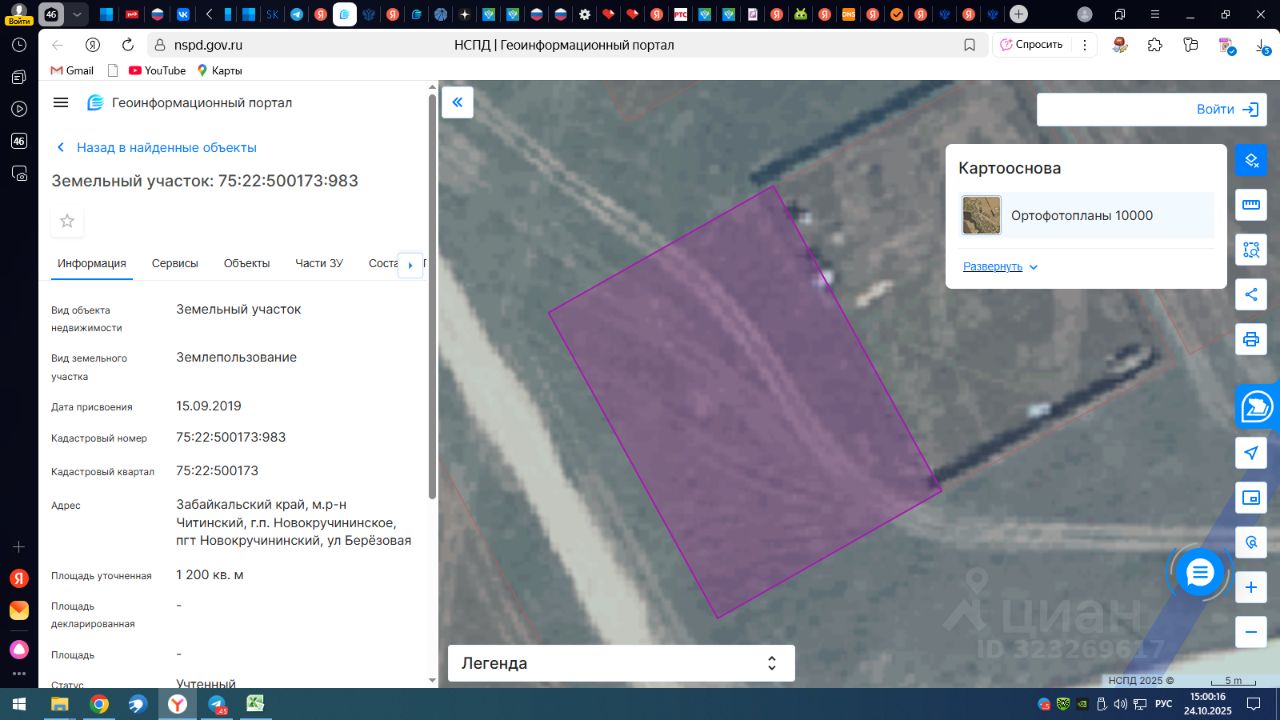Open the Gmail bookmark
The image size is (1280, 720).
pos(72,71)
